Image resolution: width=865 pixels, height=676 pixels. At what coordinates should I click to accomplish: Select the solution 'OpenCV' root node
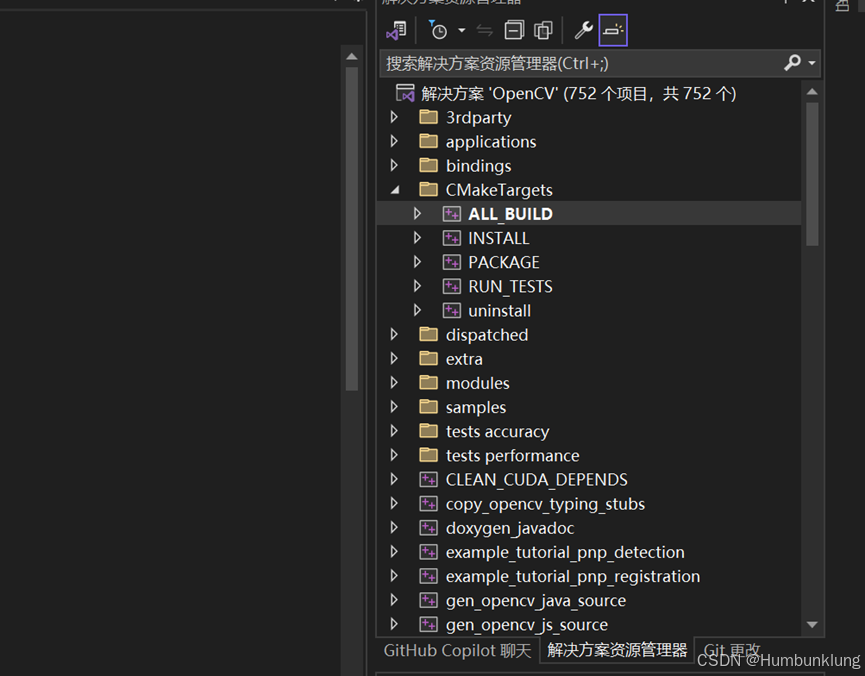pos(578,93)
